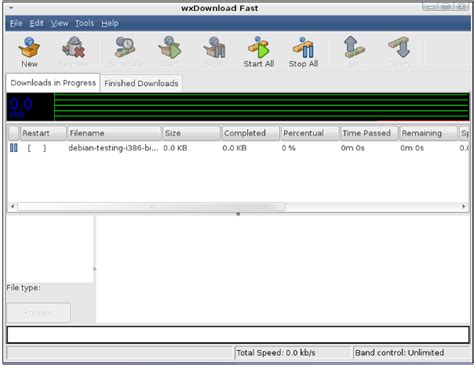The image size is (474, 365).
Task: Click the Remove download toolbar icon
Action: pyautogui.click(x=73, y=52)
